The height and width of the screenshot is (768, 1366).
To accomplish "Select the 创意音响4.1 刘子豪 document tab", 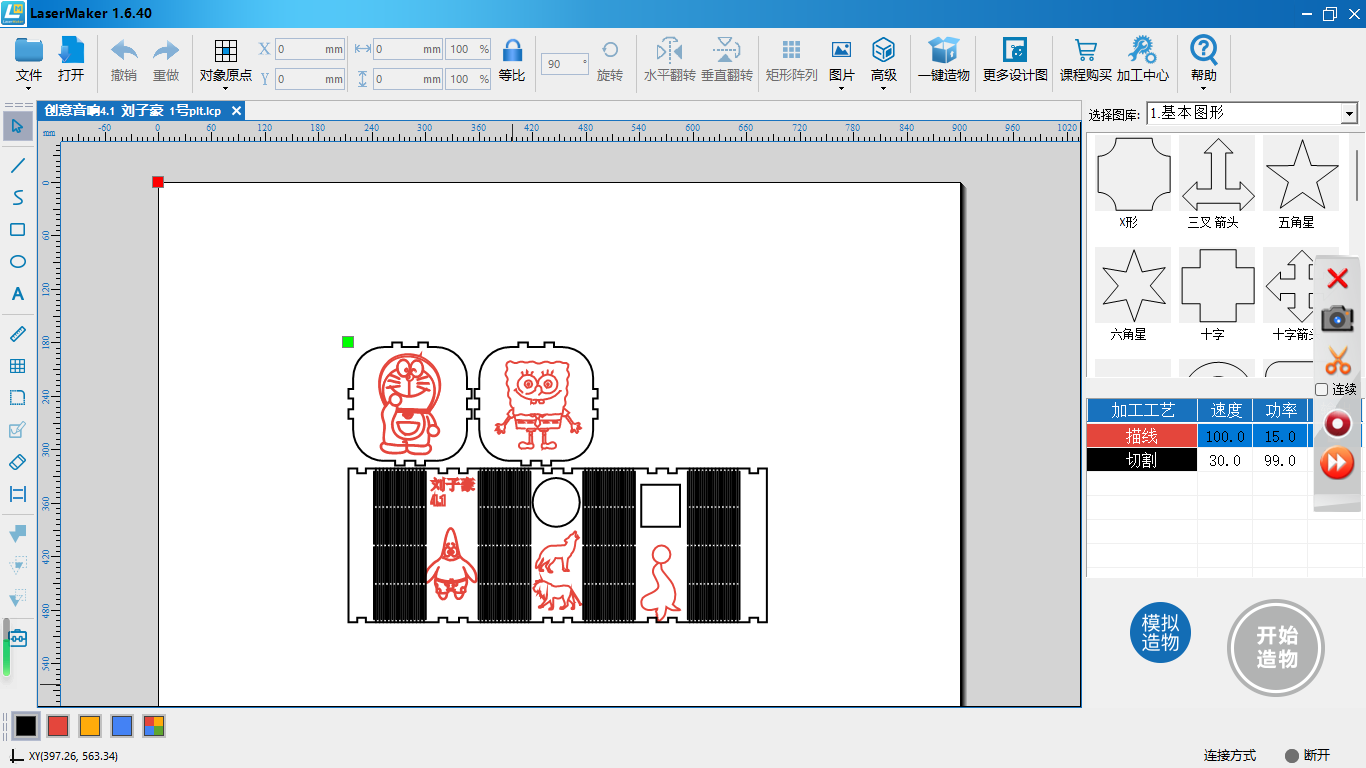I will [x=142, y=110].
